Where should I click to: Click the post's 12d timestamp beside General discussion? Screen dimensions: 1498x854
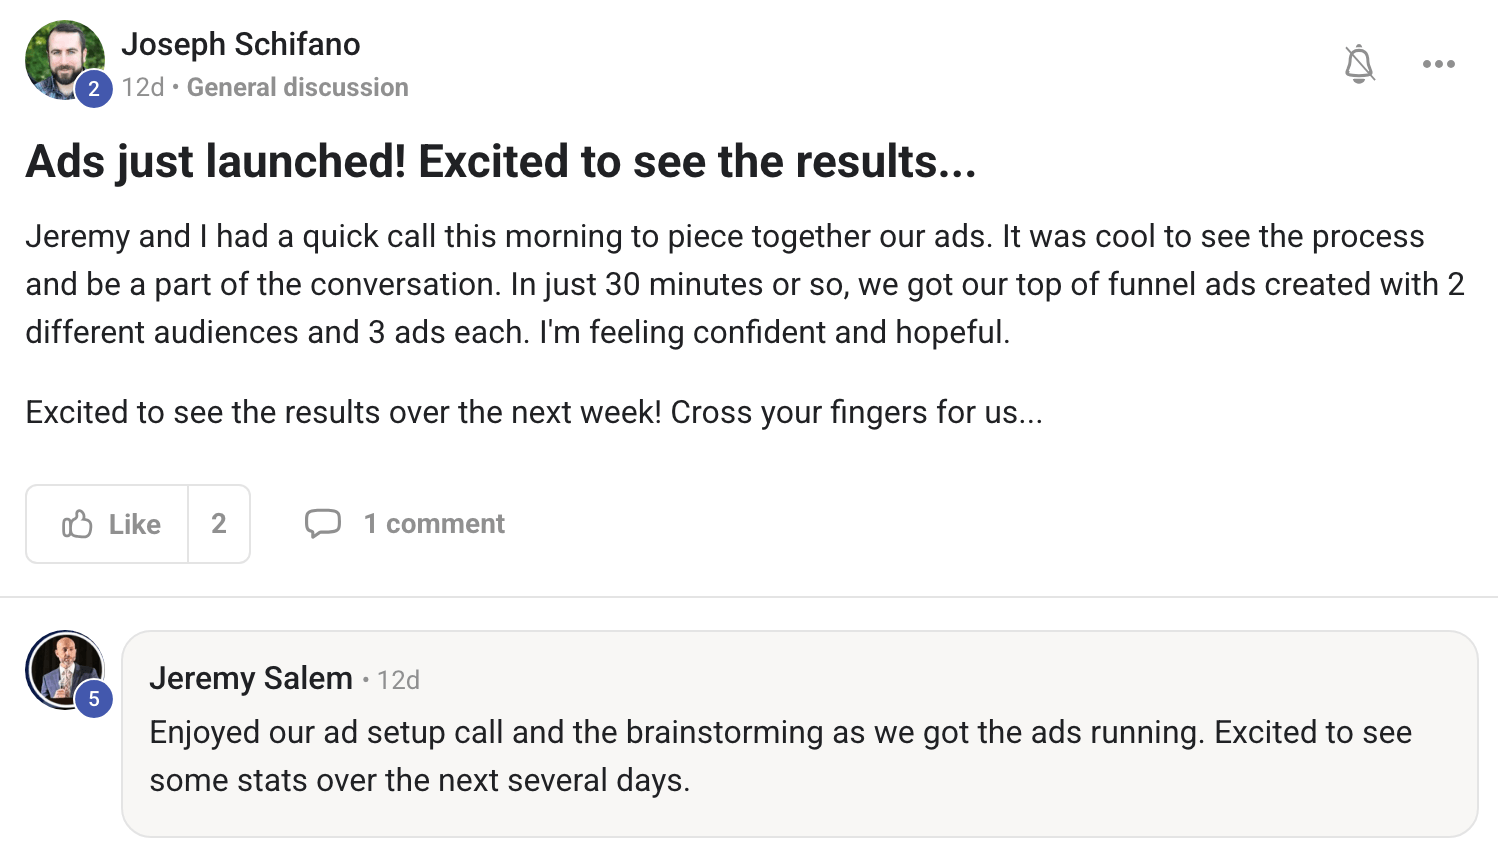pyautogui.click(x=143, y=88)
